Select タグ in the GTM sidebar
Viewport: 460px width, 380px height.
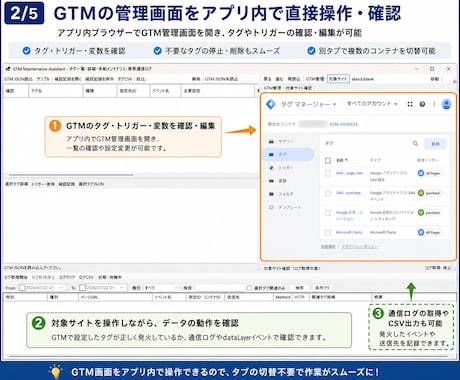click(288, 154)
